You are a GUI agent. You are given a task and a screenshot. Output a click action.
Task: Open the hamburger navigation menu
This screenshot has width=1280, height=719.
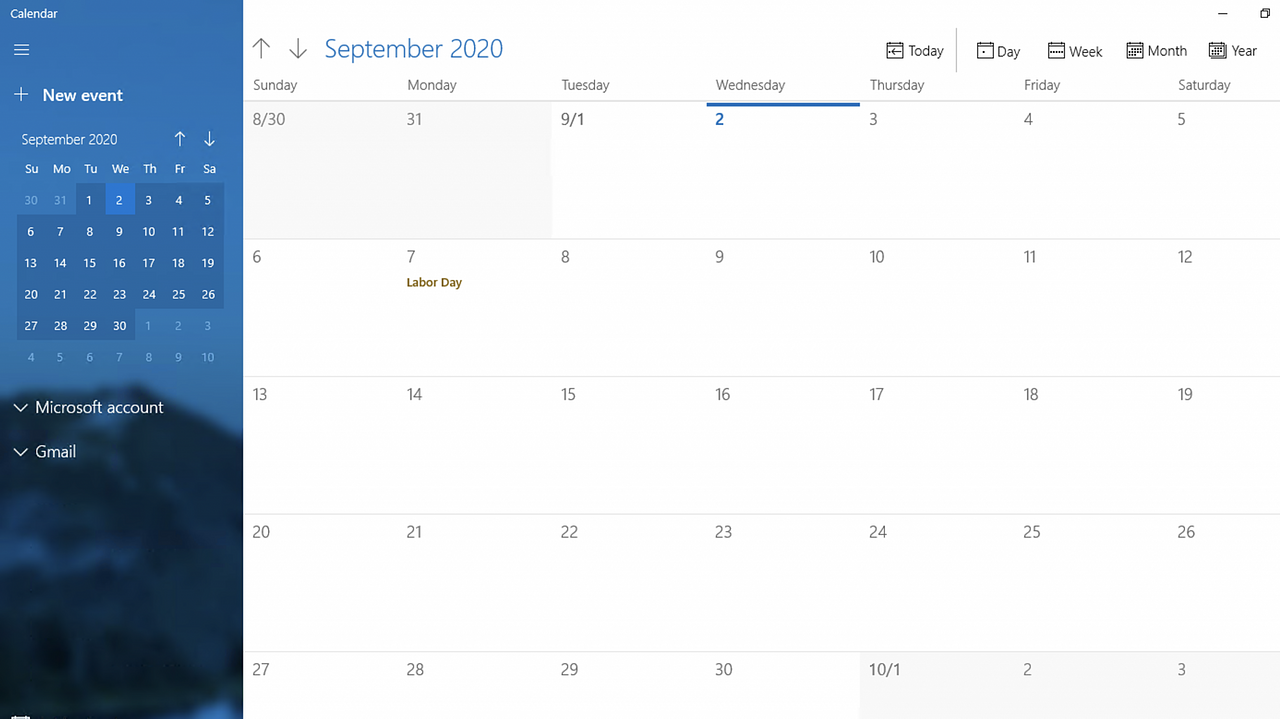pyautogui.click(x=21, y=50)
